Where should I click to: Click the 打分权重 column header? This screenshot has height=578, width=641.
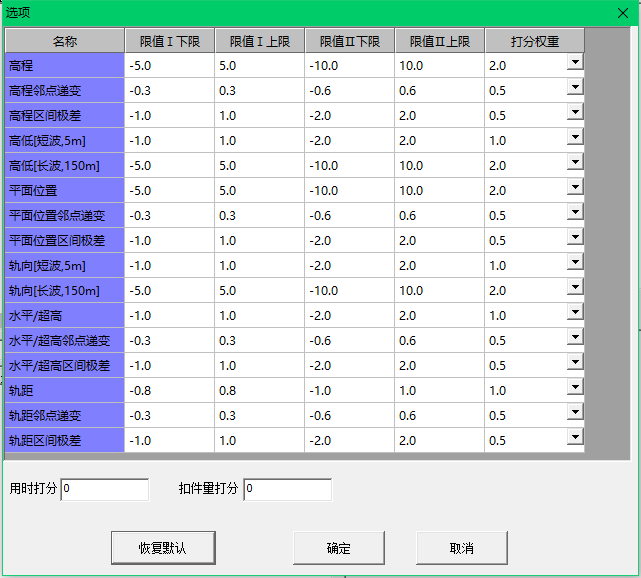535,41
